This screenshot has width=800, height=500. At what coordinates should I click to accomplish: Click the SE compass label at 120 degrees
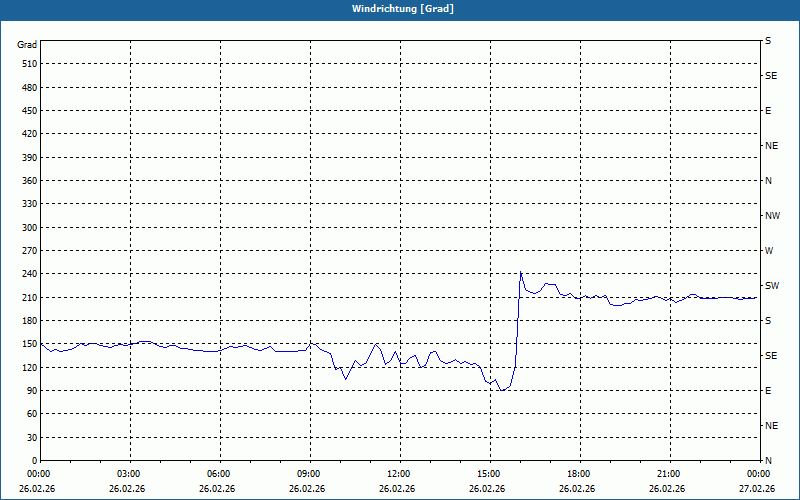point(771,356)
